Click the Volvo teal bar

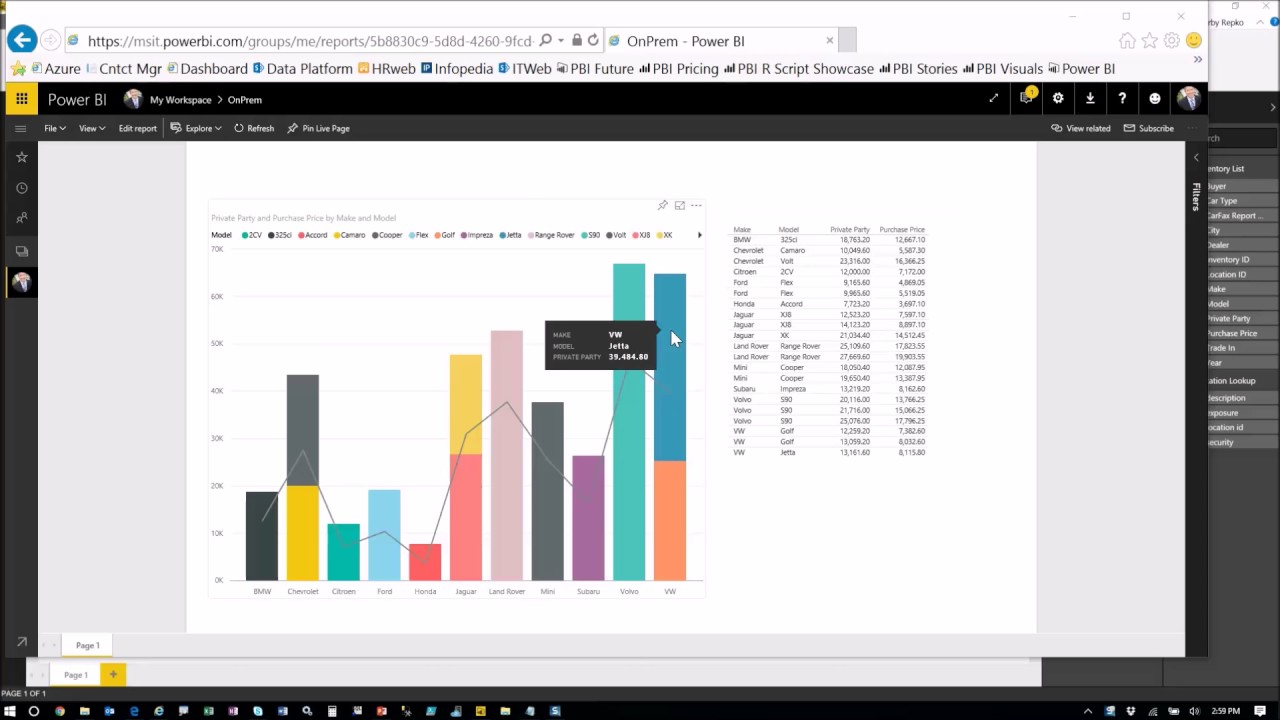[x=629, y=421]
